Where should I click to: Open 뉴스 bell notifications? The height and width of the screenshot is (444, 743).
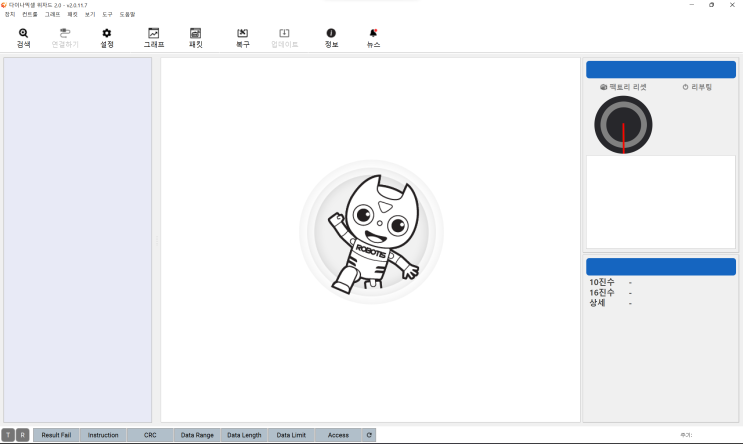point(373,38)
